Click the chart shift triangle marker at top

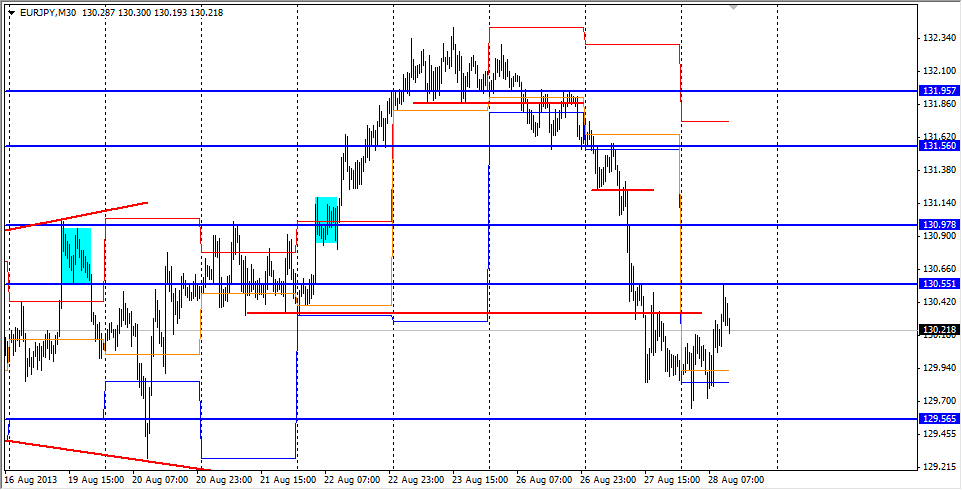[733, 7]
